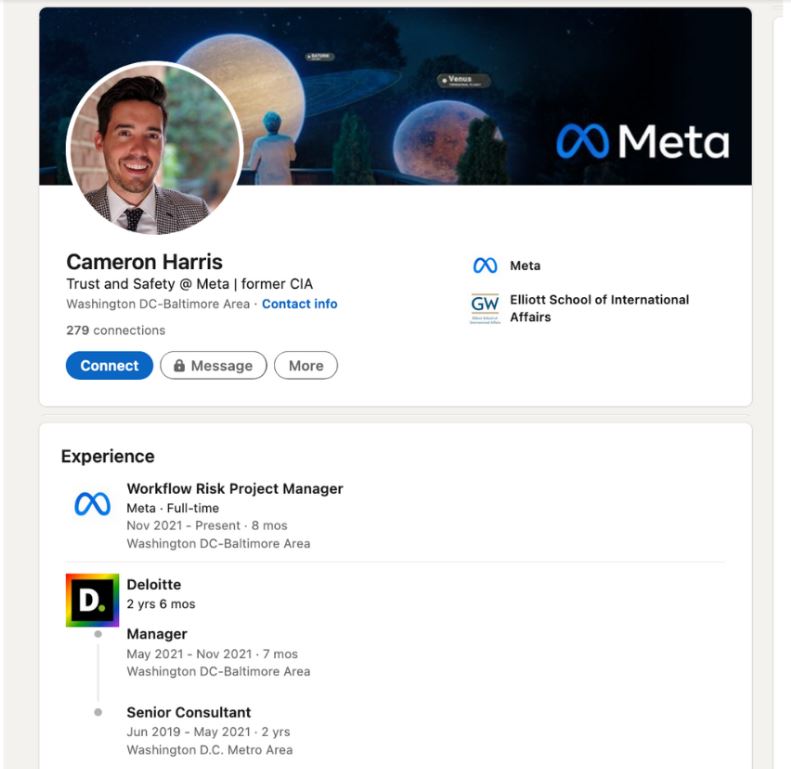Click the Meta logo in the banner
Image resolution: width=791 pixels, height=769 pixels.
coord(643,142)
